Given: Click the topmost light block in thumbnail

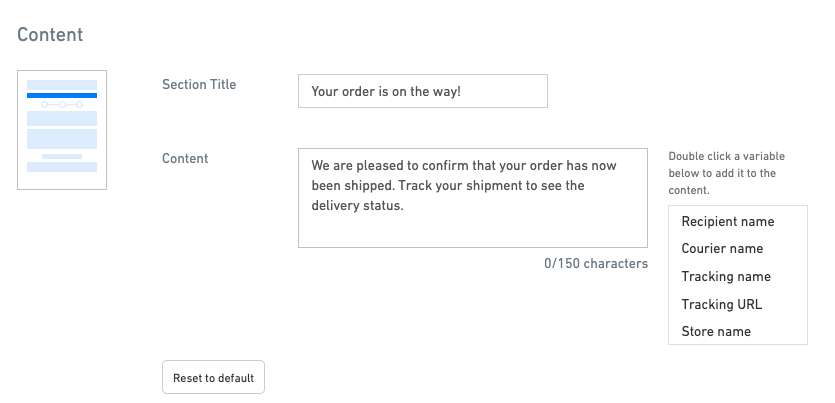Looking at the screenshot, I should click(x=62, y=85).
